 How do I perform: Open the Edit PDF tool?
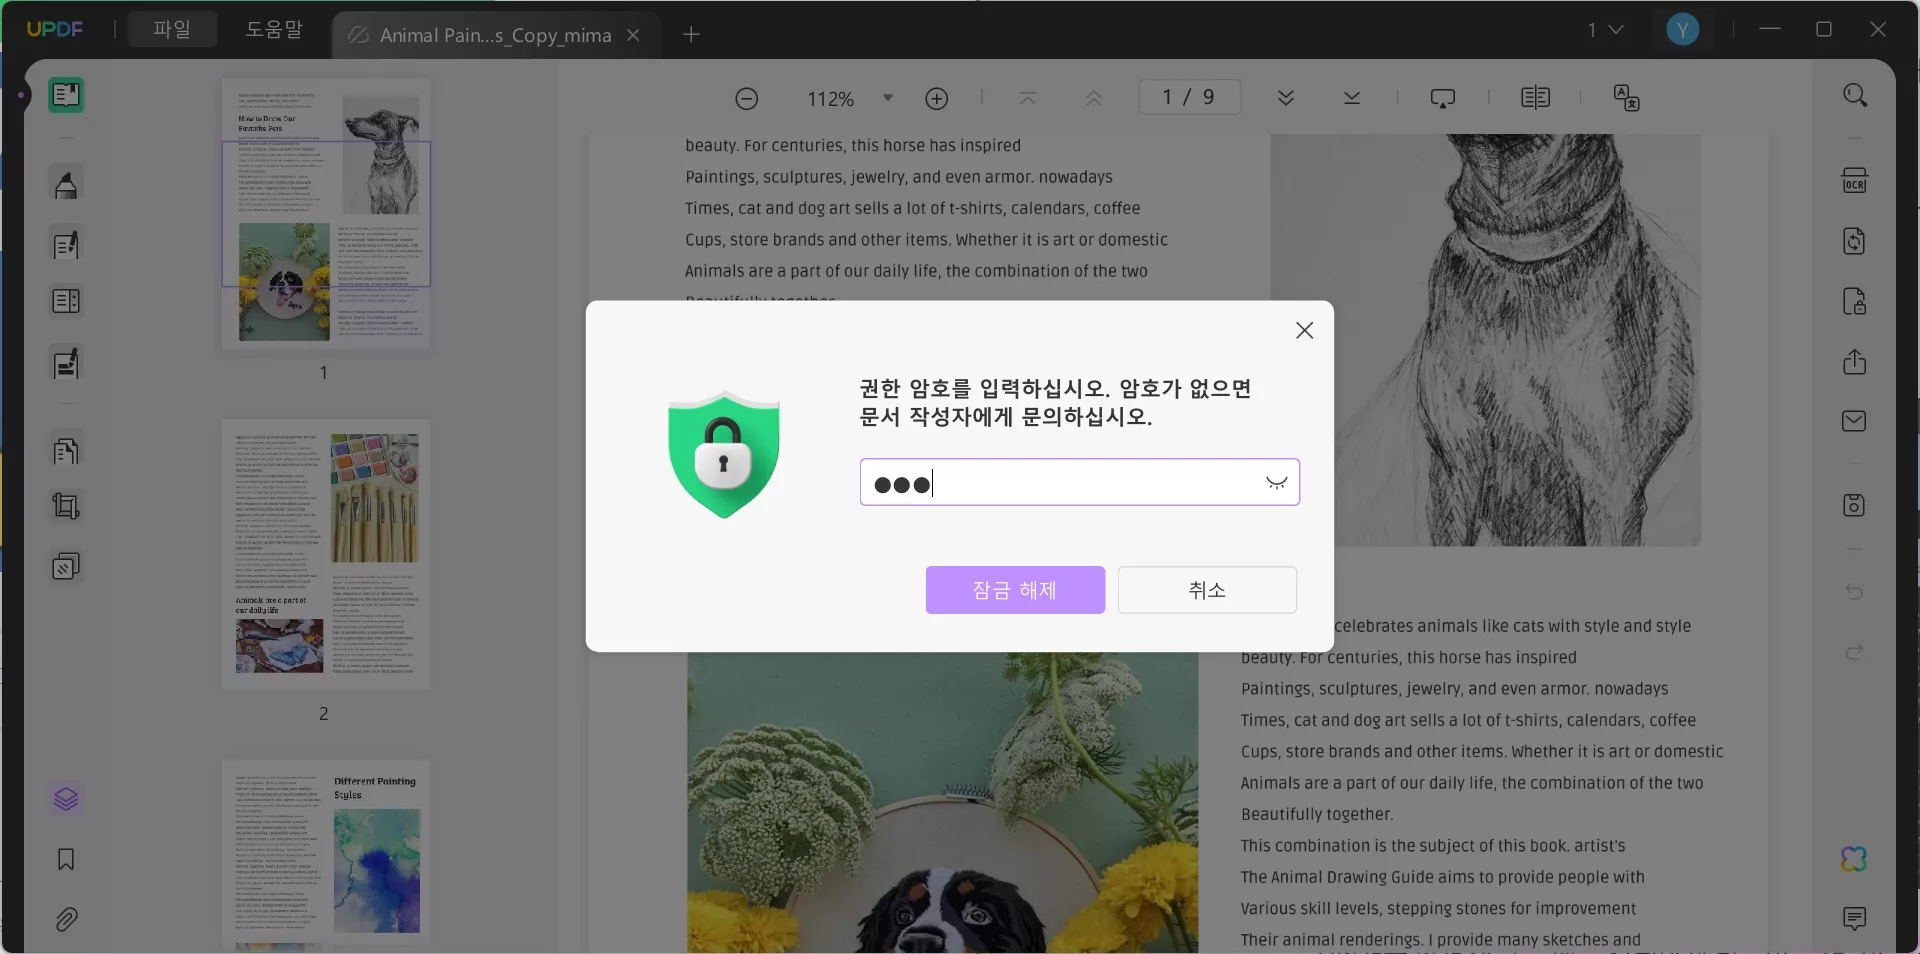click(66, 245)
